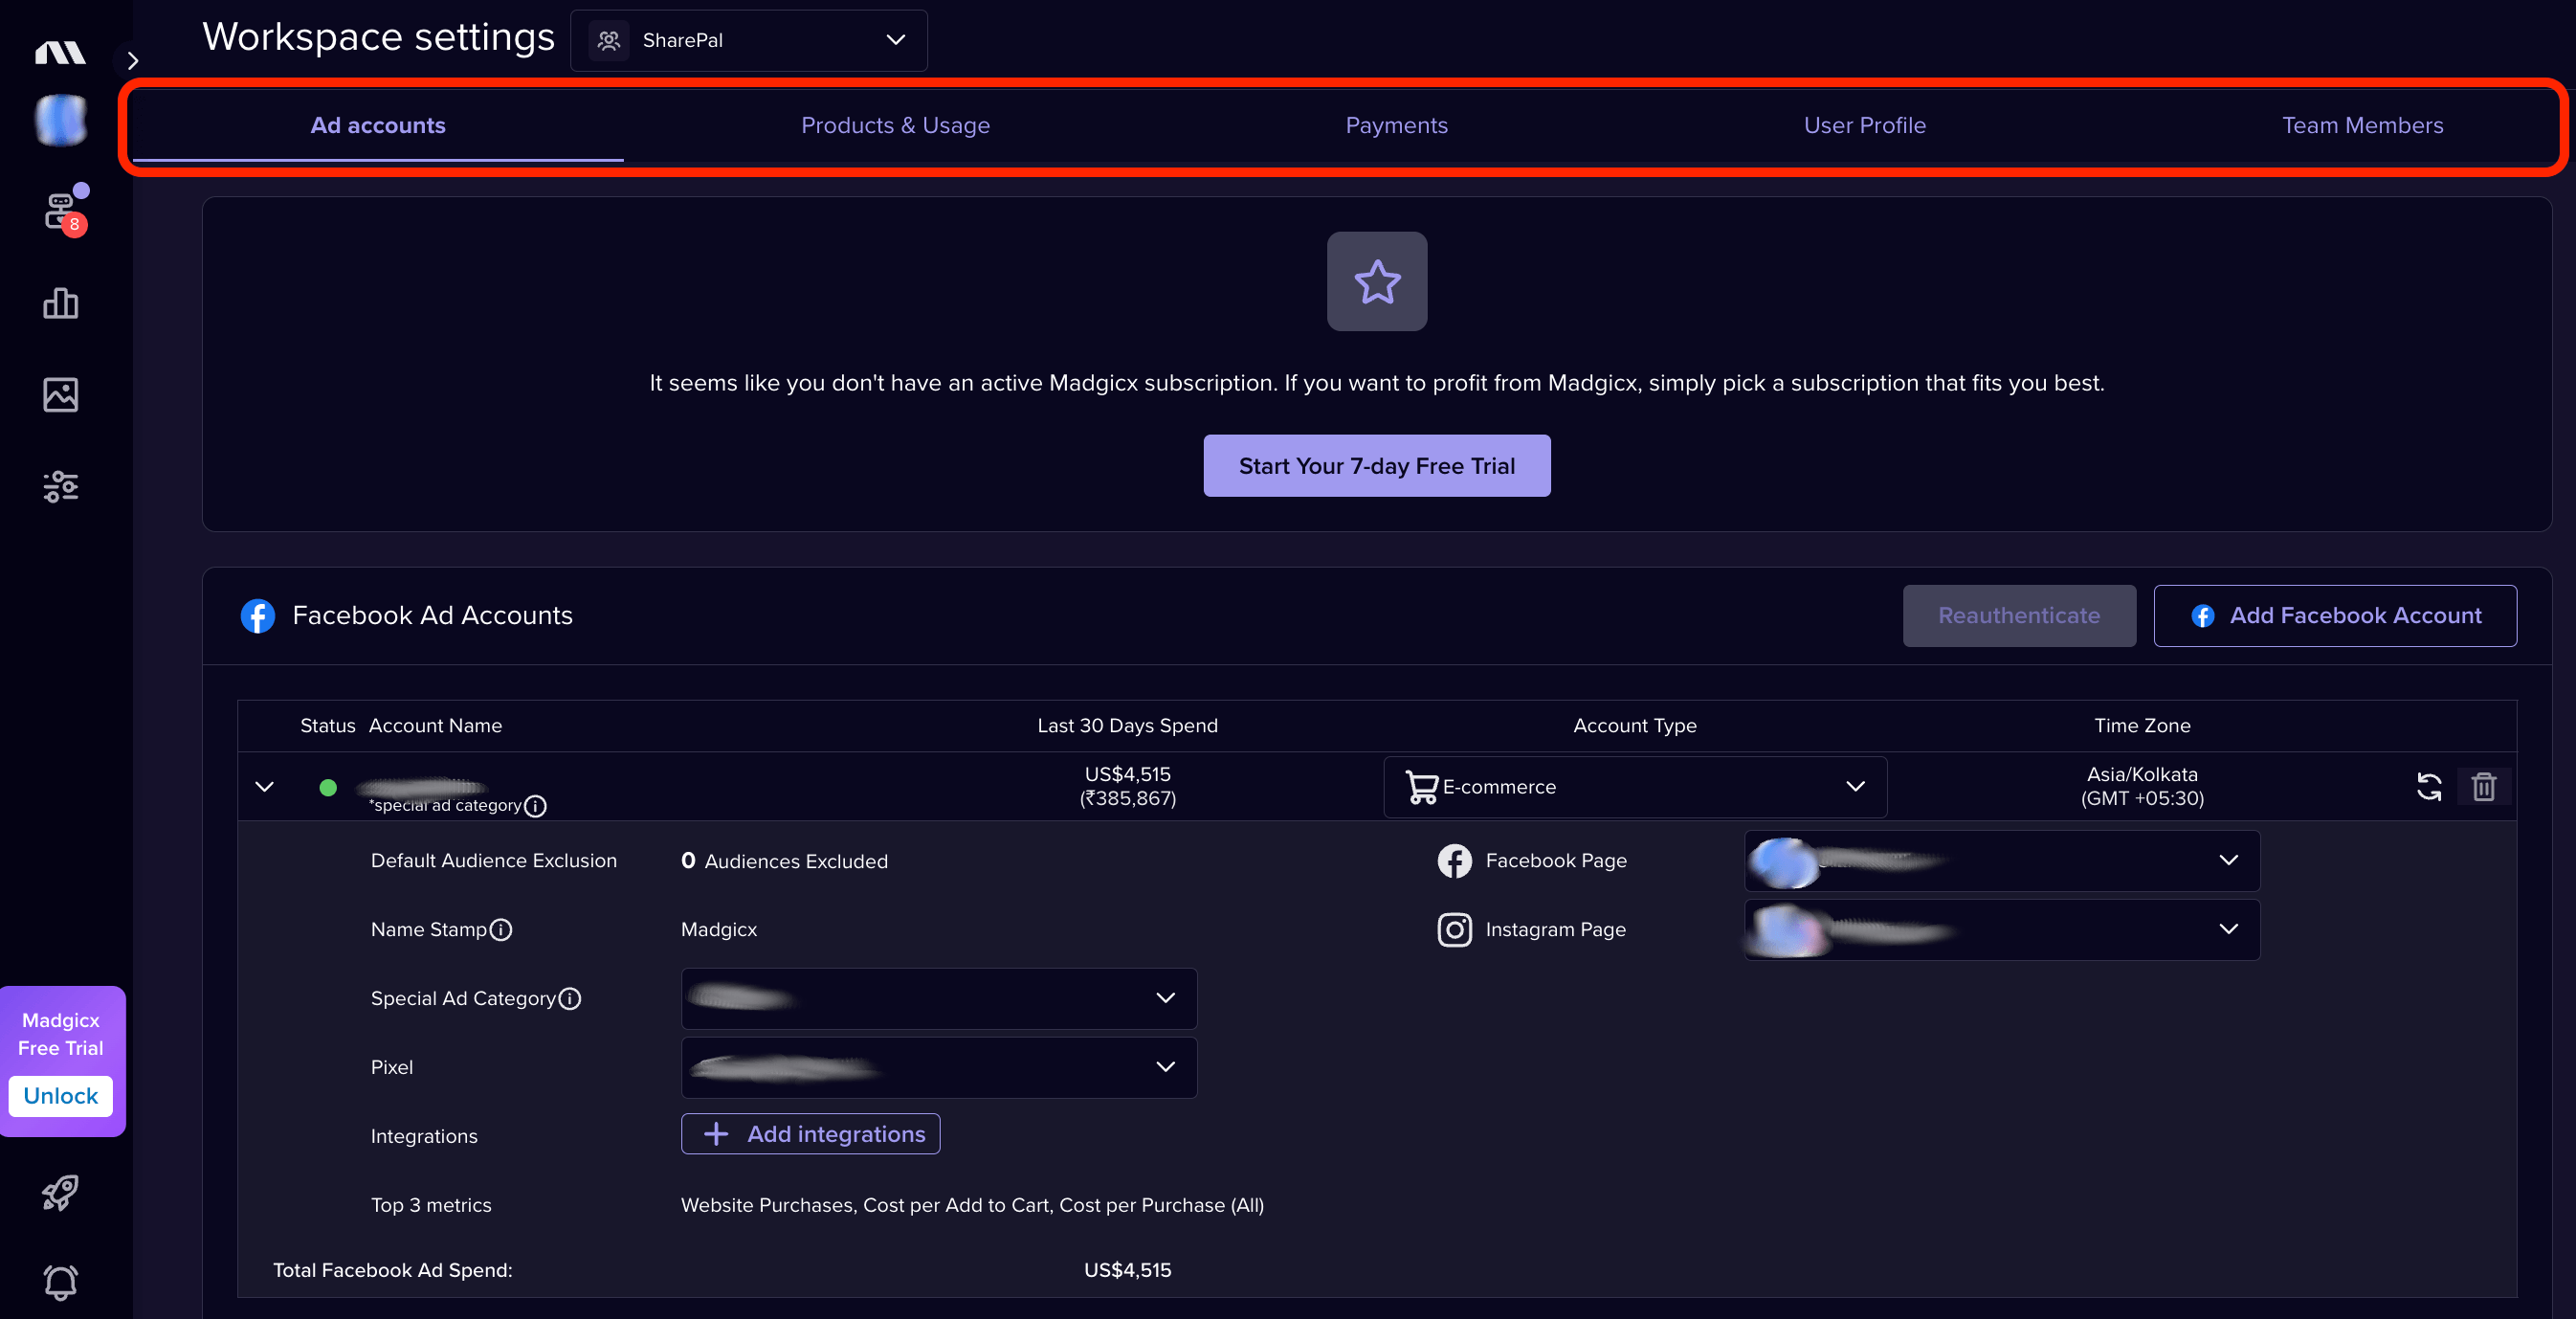Open the automation icon with badge 8
Screen dimensions: 2576x1319
coord(64,211)
